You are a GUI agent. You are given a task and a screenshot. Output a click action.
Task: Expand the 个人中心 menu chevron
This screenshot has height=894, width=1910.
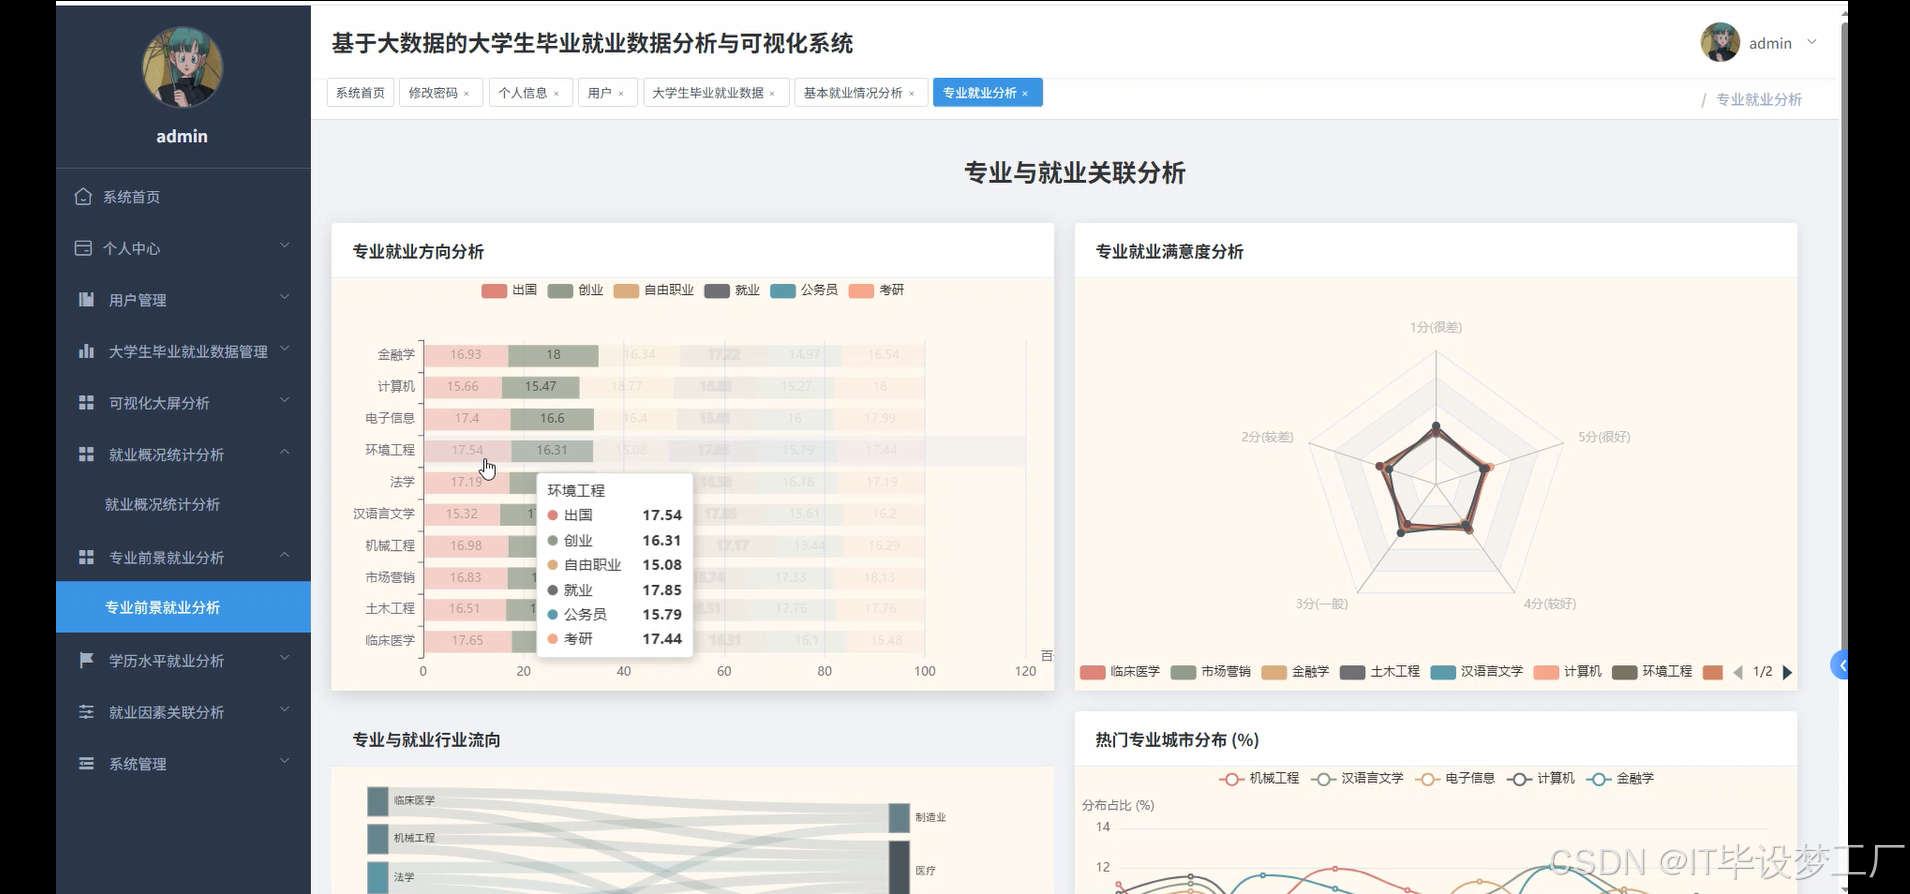[x=284, y=246]
